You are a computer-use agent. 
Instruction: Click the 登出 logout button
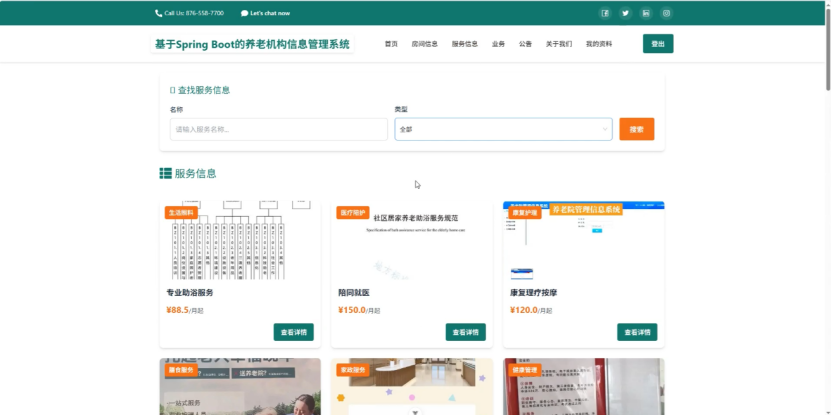click(658, 43)
